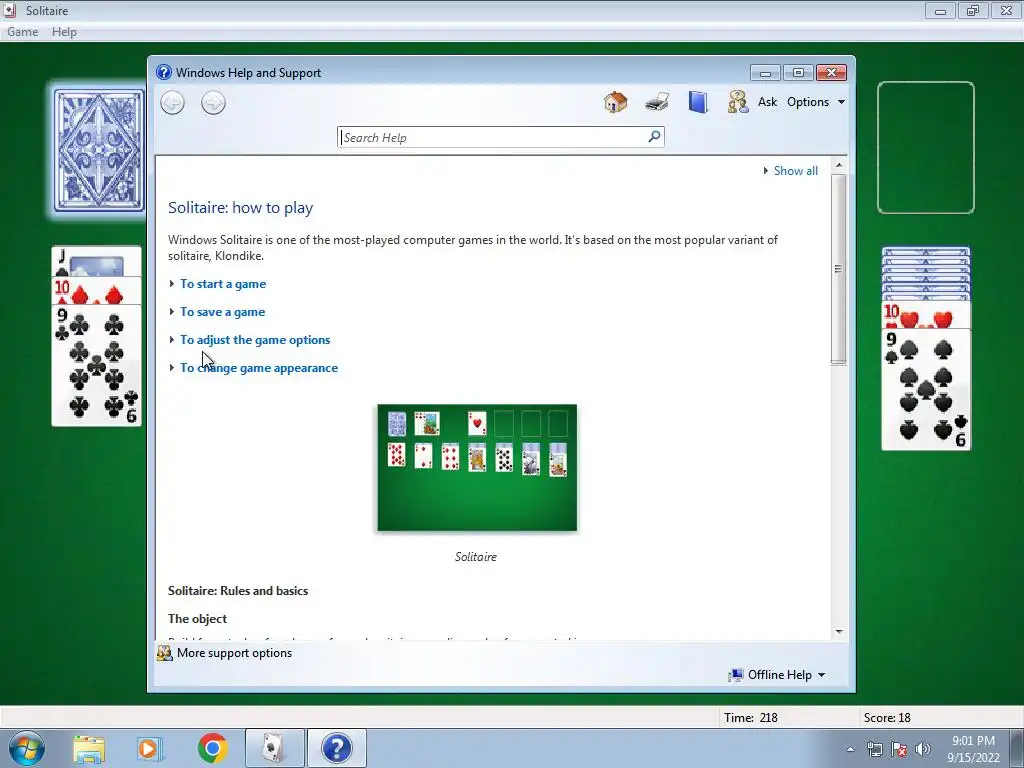Open Browse Help book icon

pyautogui.click(x=698, y=102)
